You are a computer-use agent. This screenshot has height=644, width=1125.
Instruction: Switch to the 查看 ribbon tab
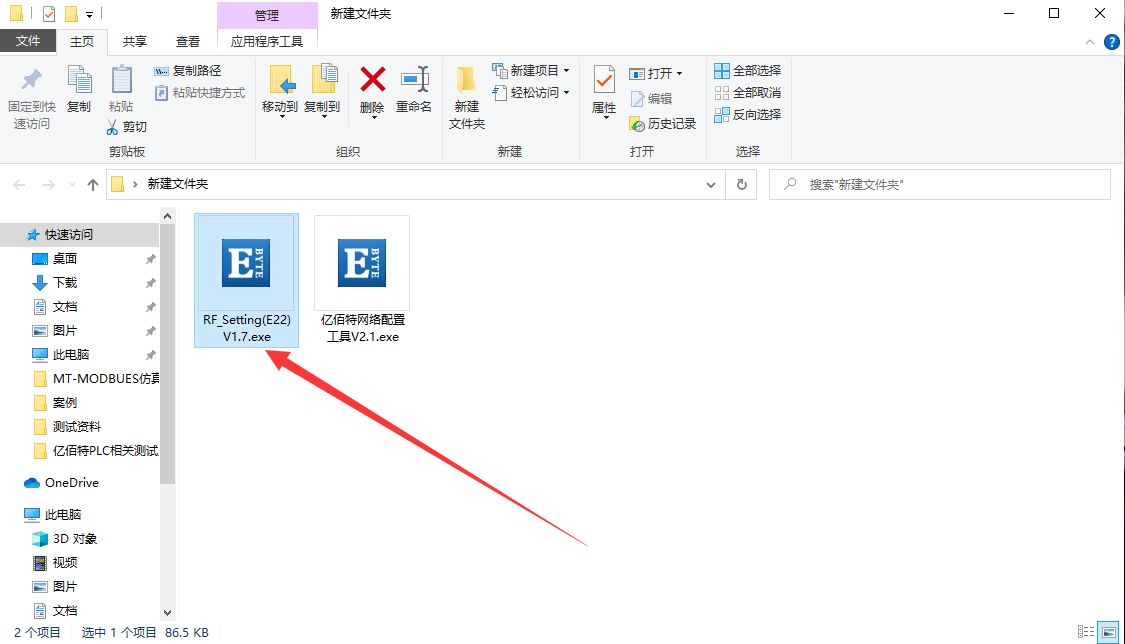click(188, 42)
